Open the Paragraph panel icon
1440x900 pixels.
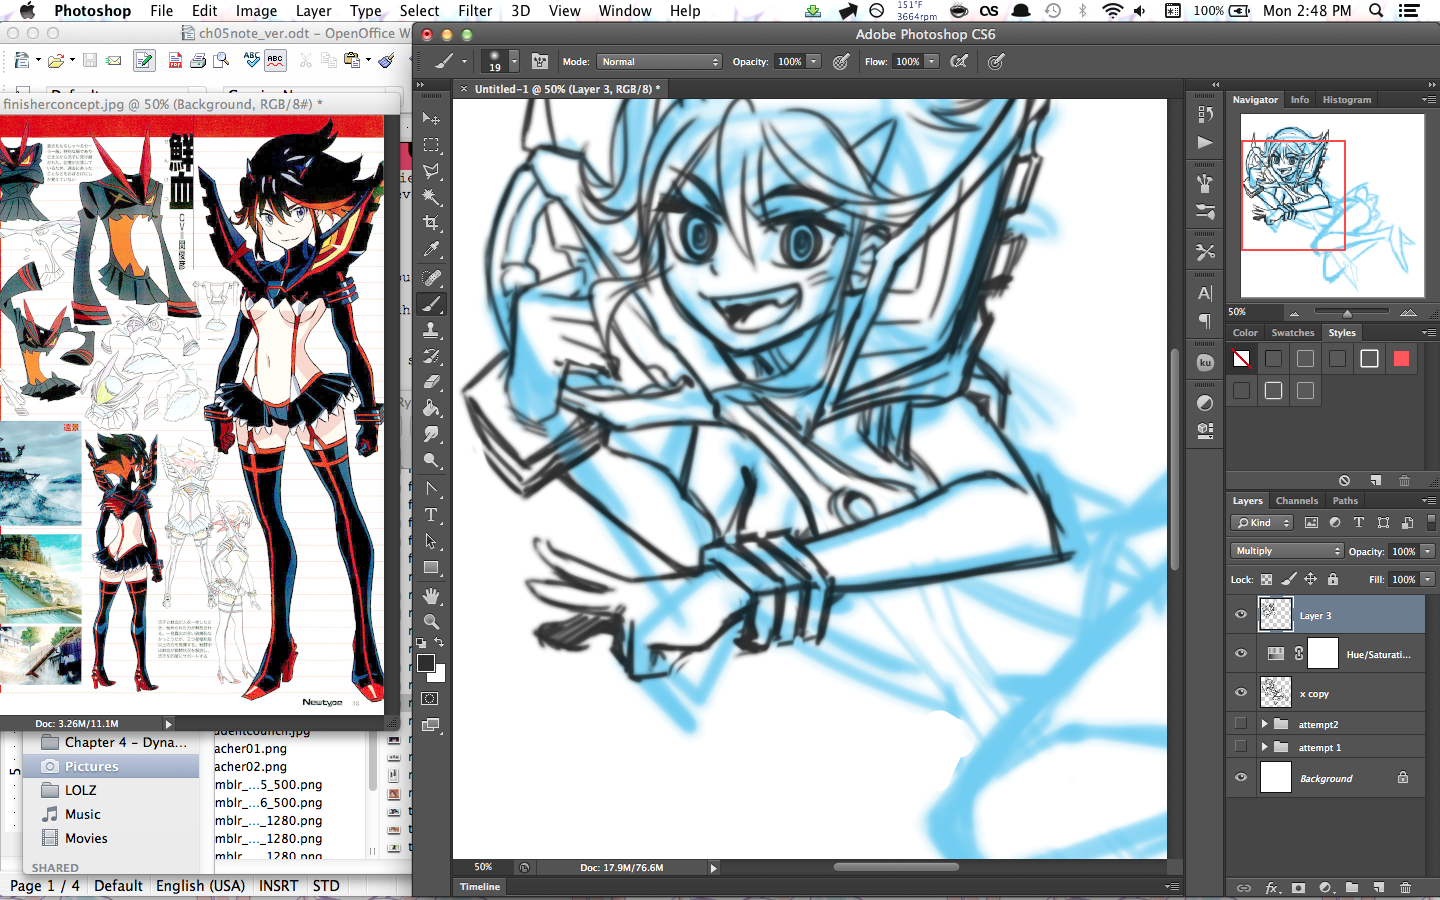pos(1205,321)
